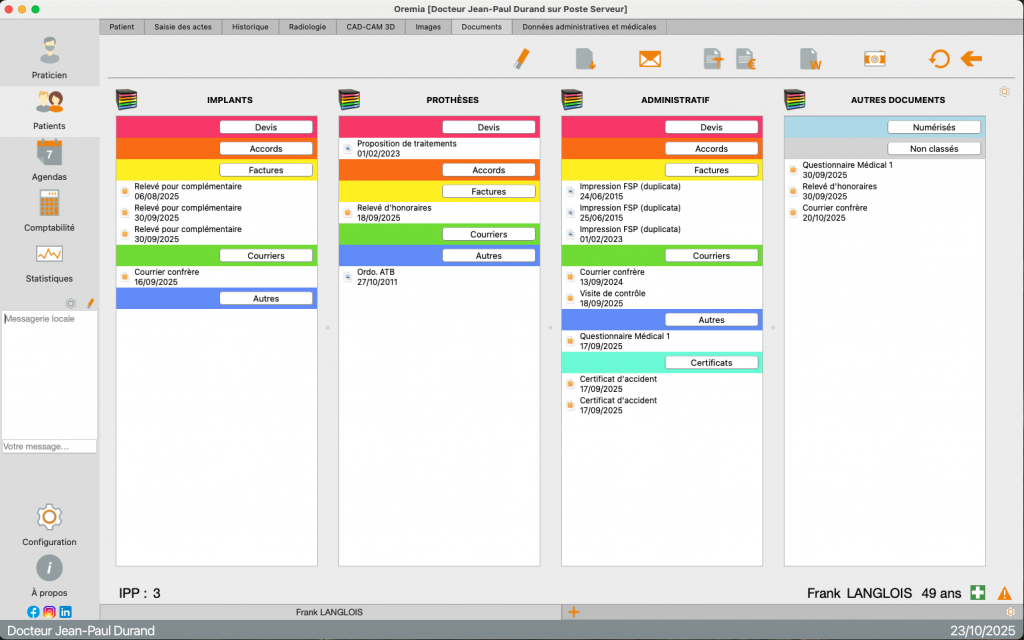
Task: Open the Agendas calendar icon in sidebar
Action: pos(49,153)
